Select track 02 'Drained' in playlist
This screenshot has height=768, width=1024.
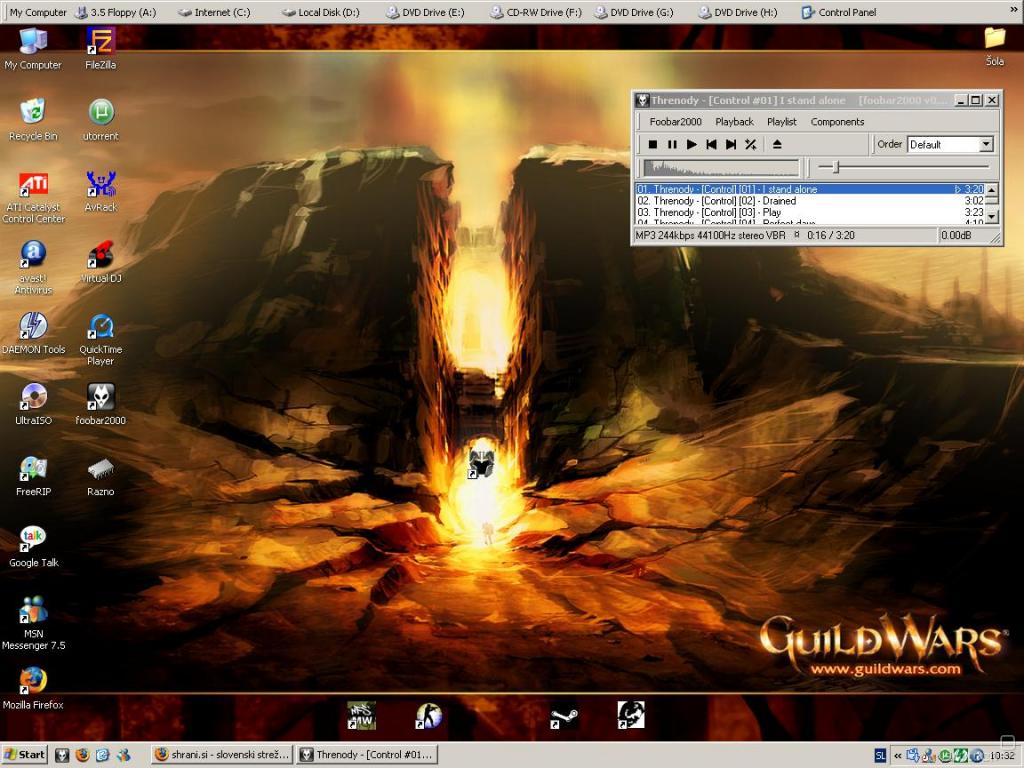pos(810,200)
